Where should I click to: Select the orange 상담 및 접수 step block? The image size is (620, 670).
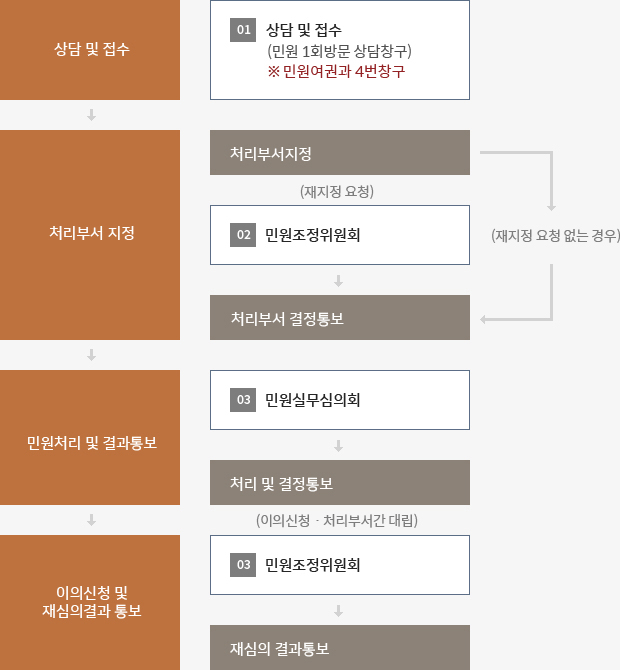pyautogui.click(x=90, y=50)
